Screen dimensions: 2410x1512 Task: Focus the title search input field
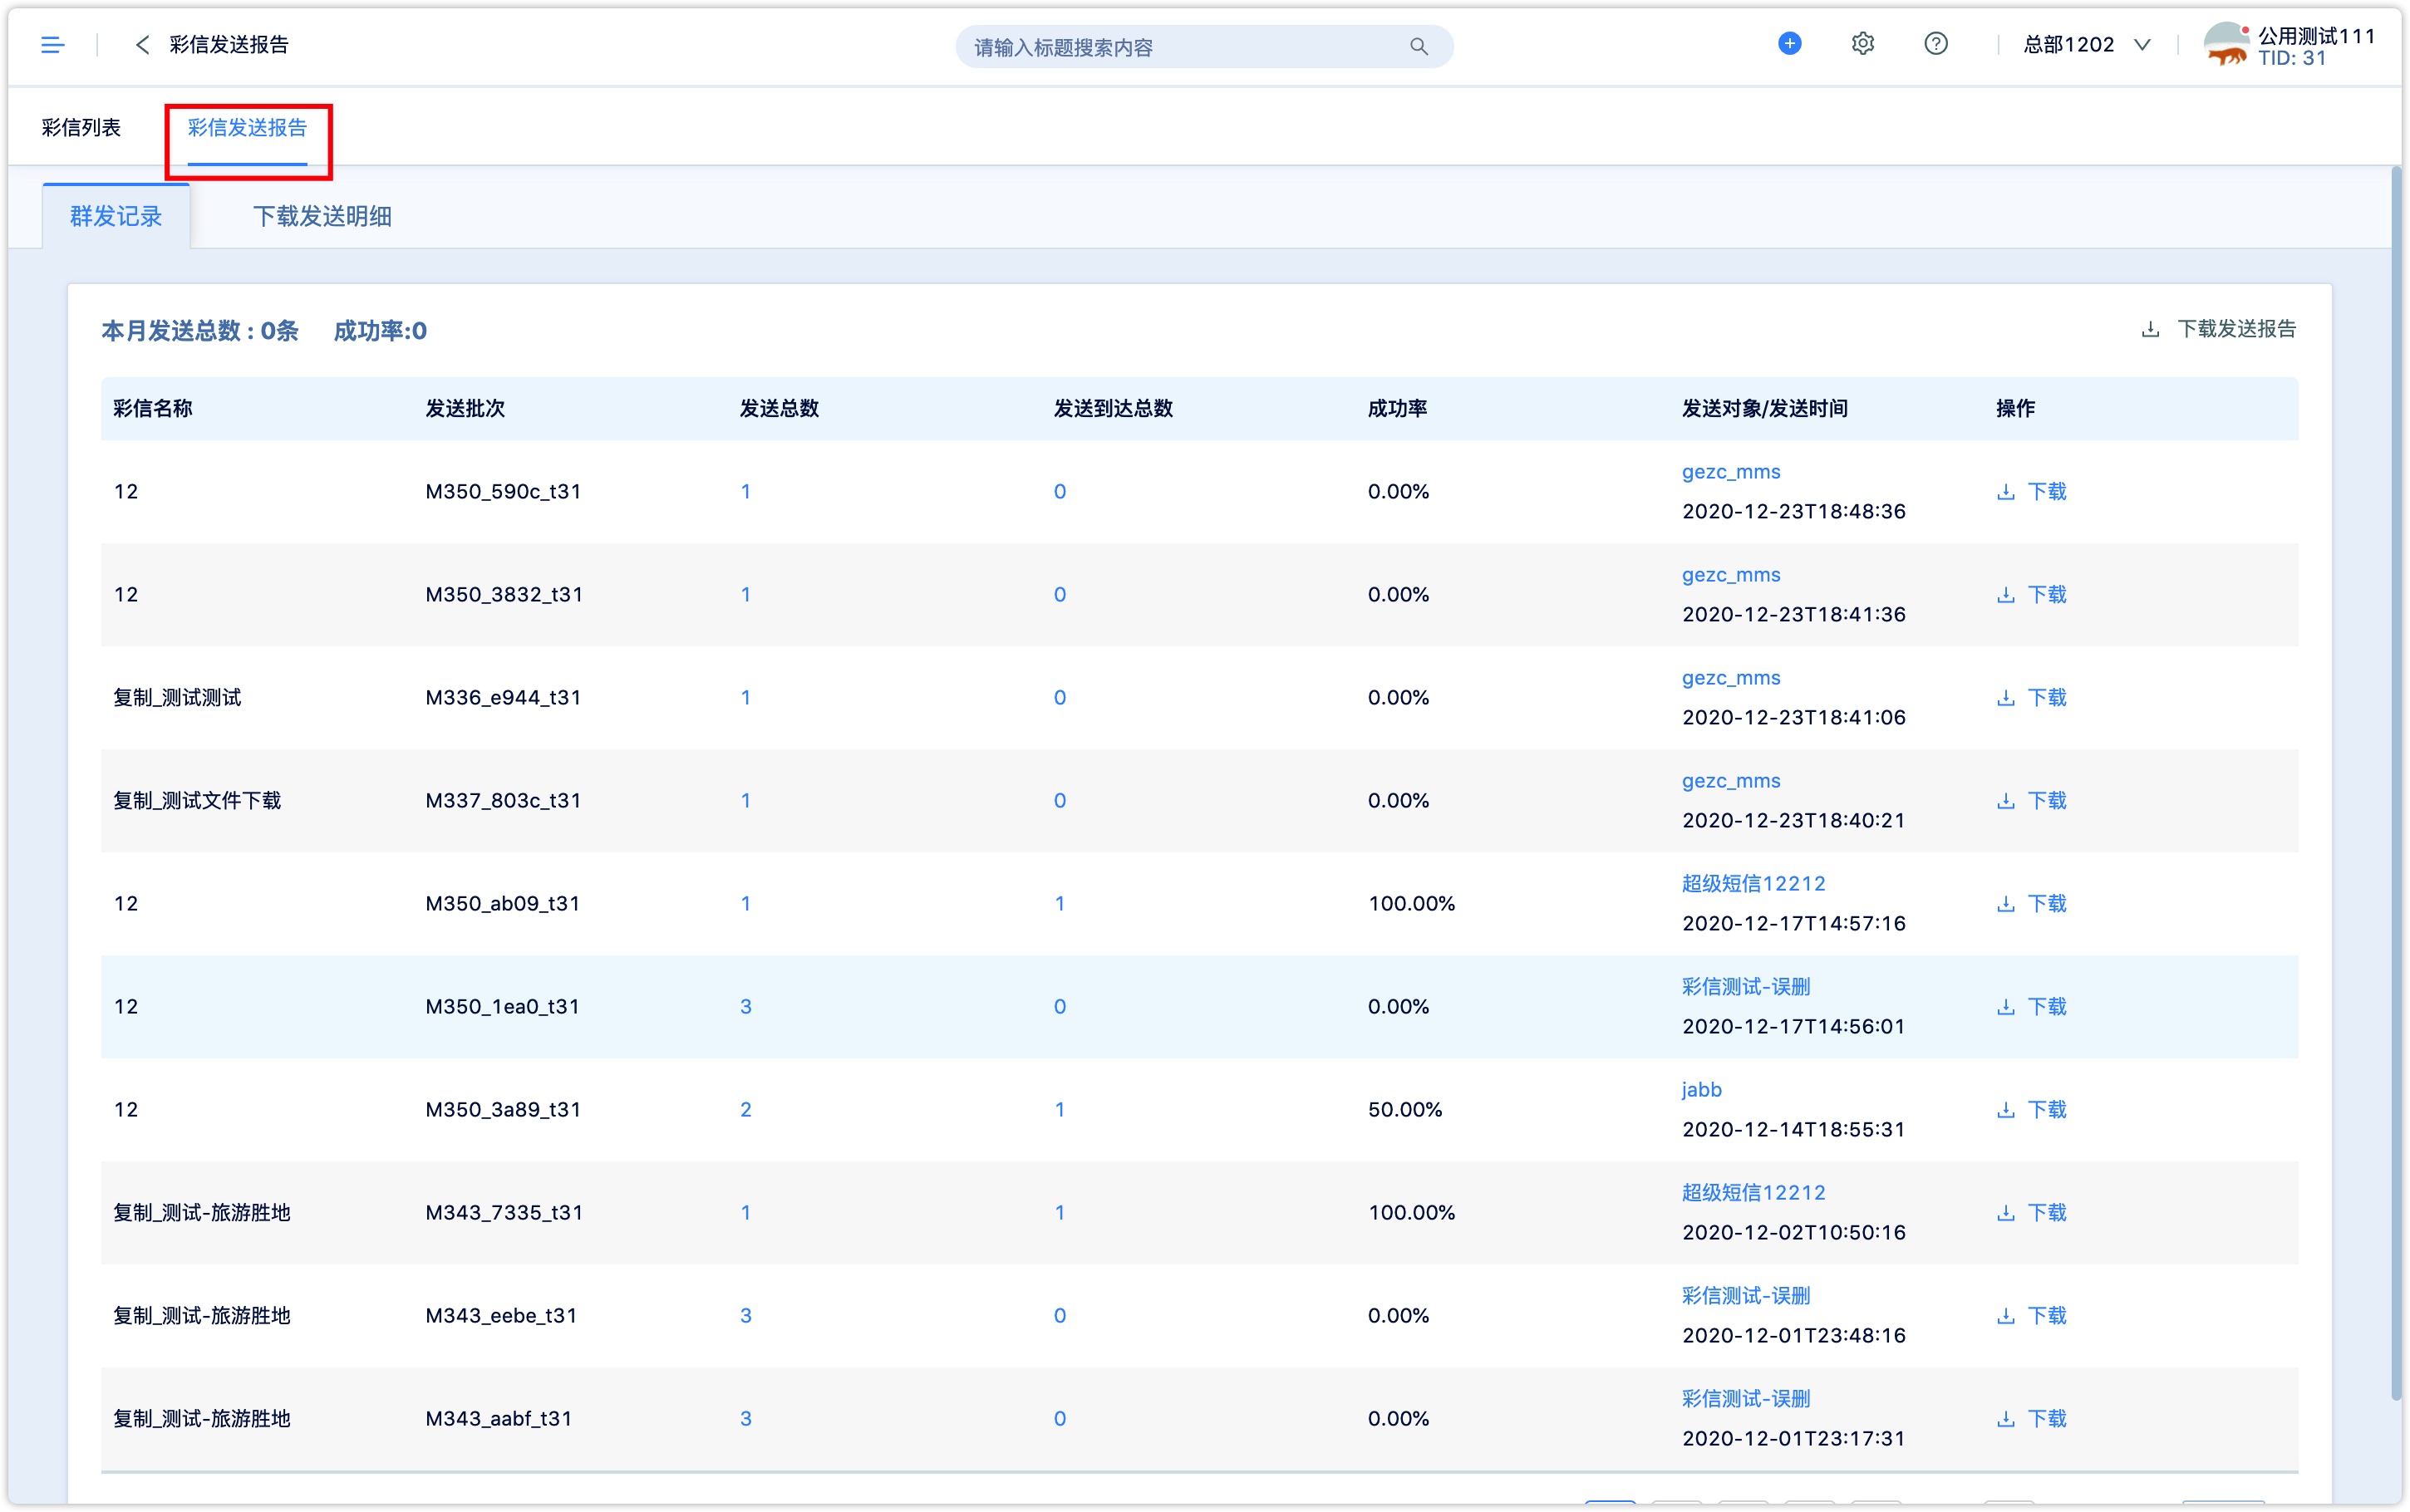pyautogui.click(x=1204, y=47)
